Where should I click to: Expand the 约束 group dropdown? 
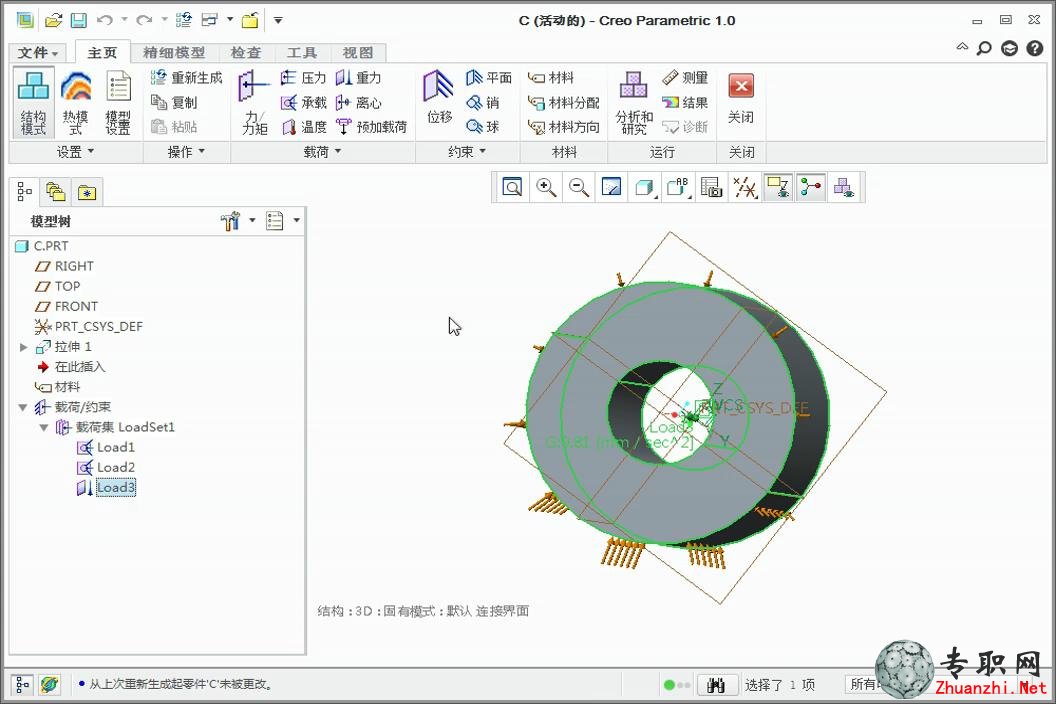[x=467, y=152]
